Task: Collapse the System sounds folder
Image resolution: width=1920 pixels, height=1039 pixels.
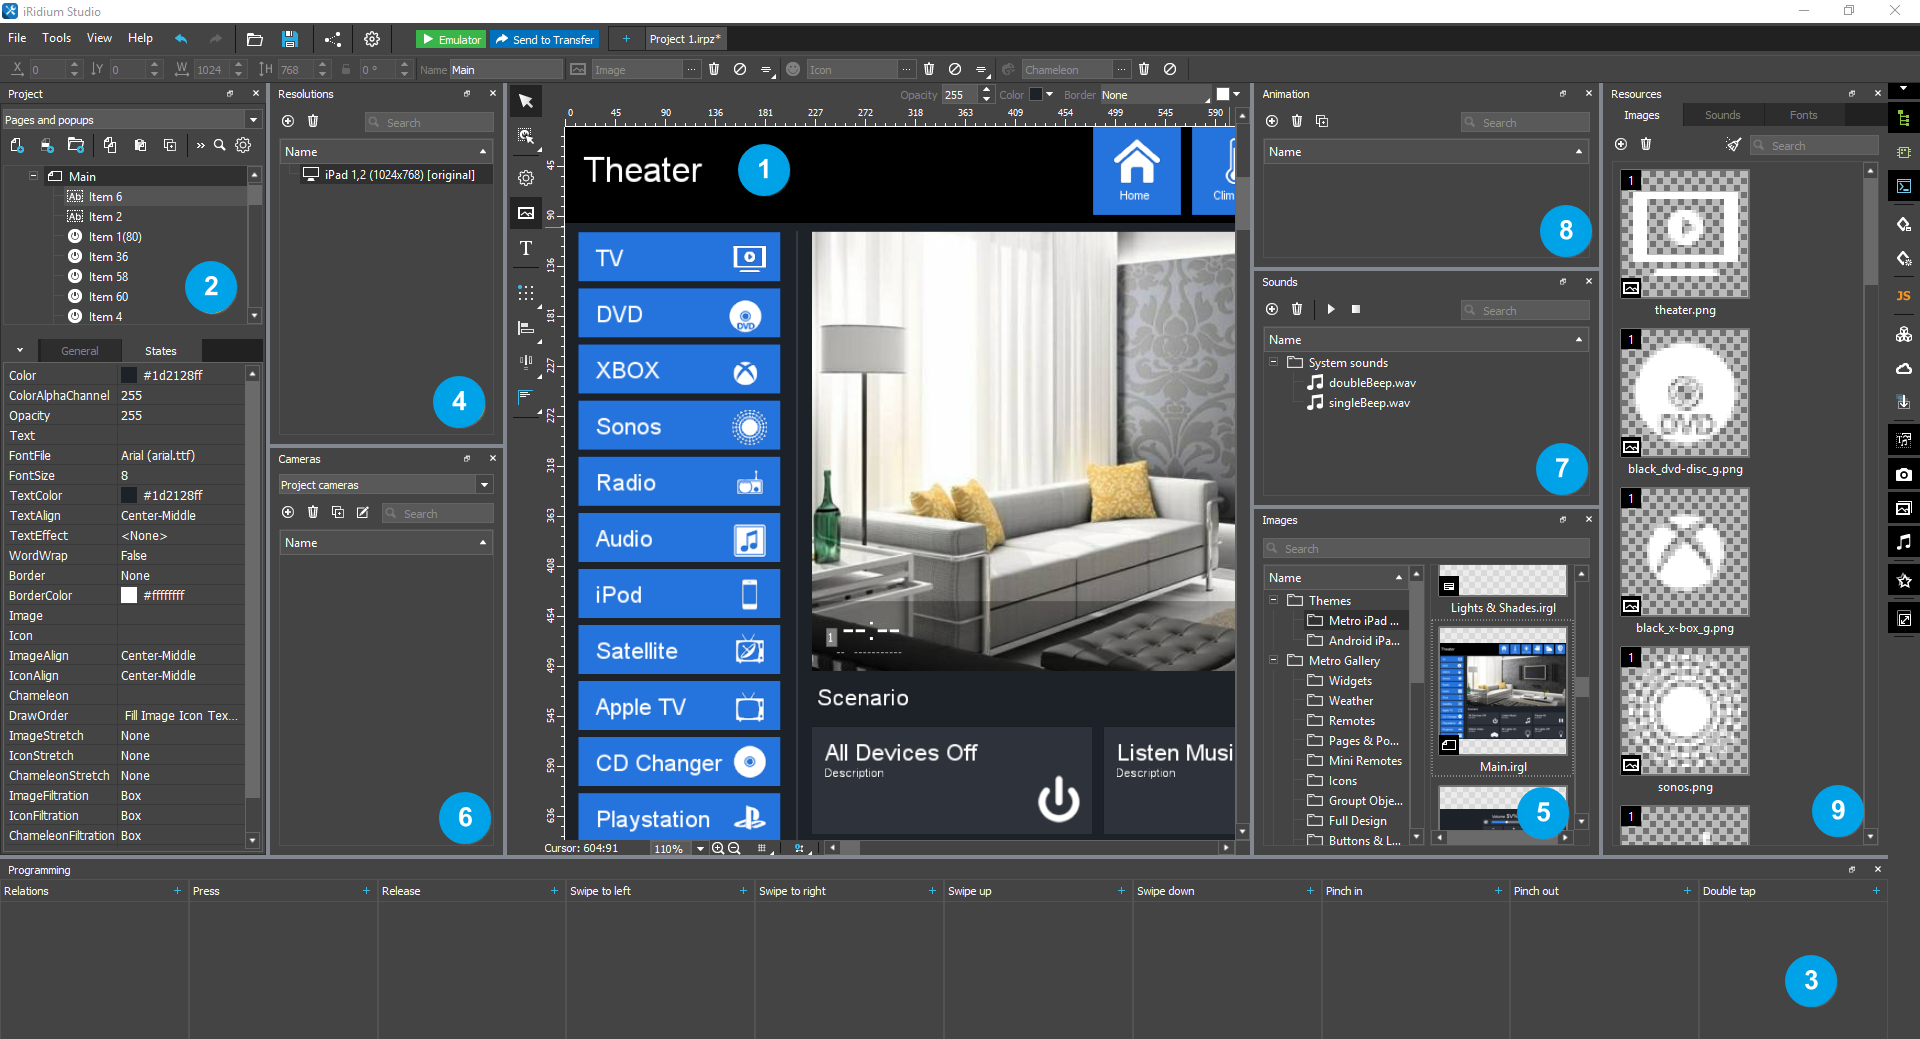Action: [1273, 362]
